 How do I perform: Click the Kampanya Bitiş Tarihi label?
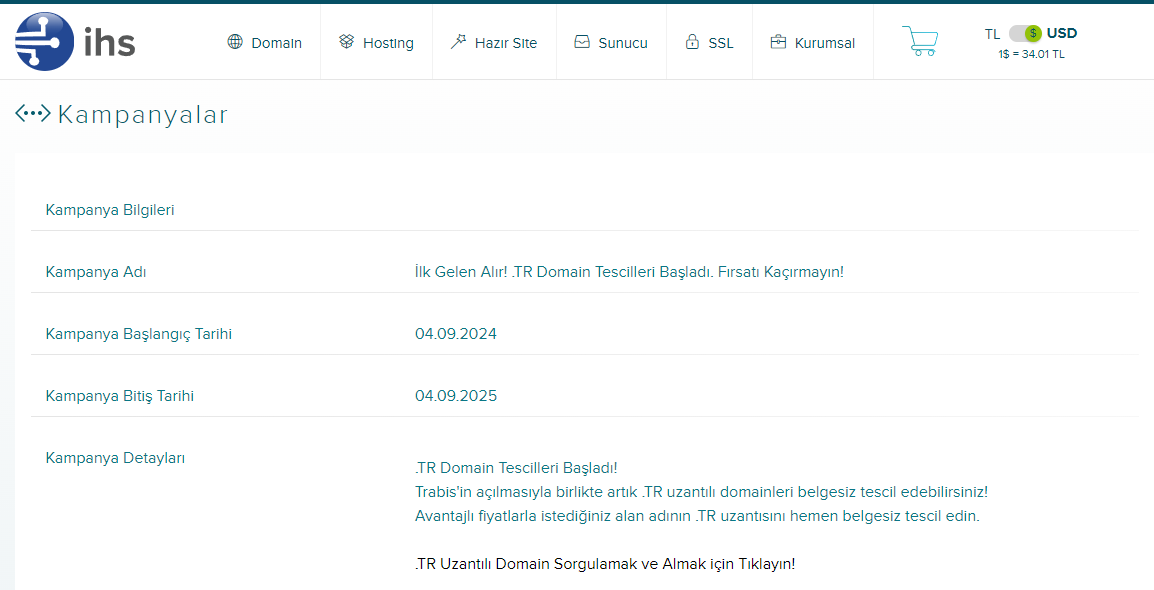(x=120, y=396)
